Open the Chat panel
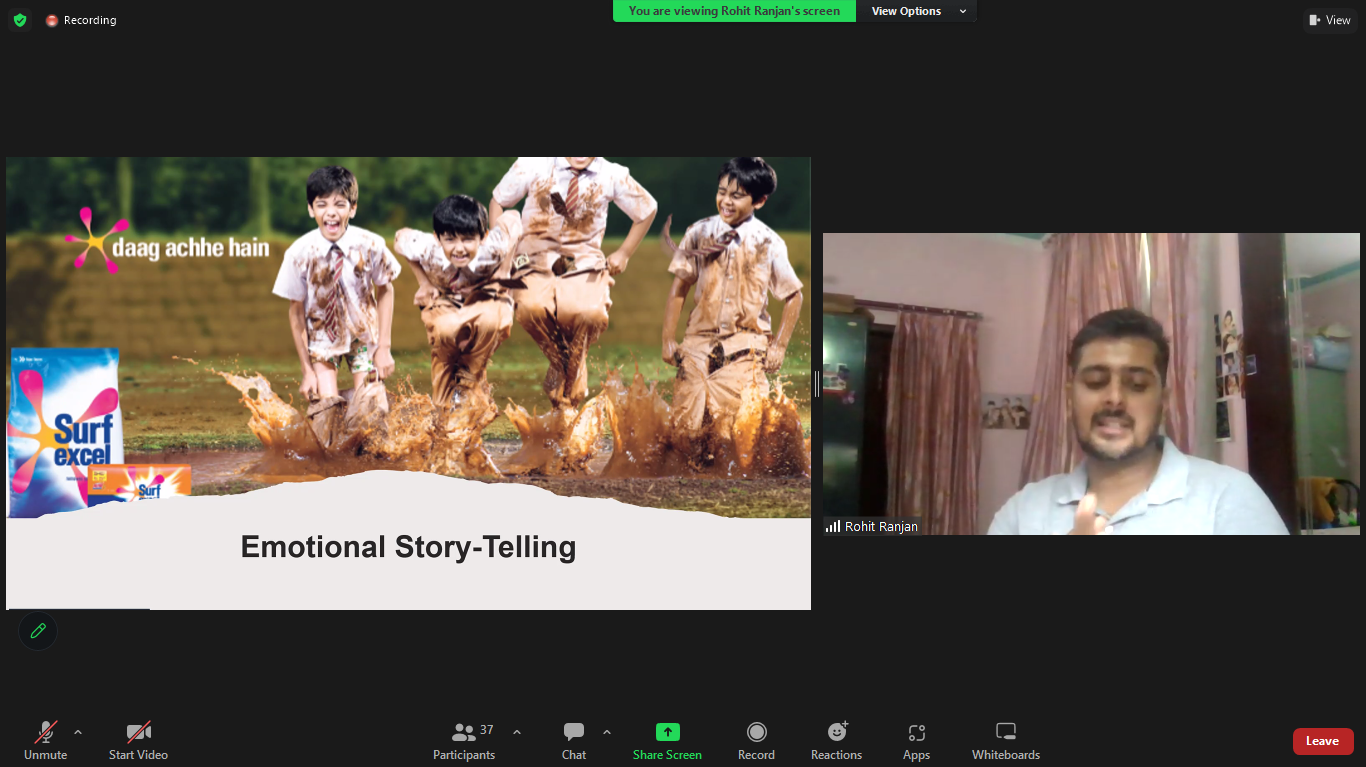Viewport: 1366px width, 767px height. (x=574, y=741)
